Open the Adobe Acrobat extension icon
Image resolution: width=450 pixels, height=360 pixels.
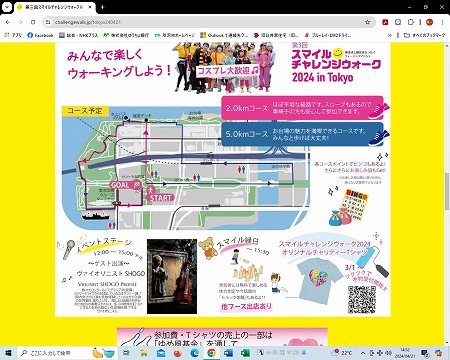385,22
